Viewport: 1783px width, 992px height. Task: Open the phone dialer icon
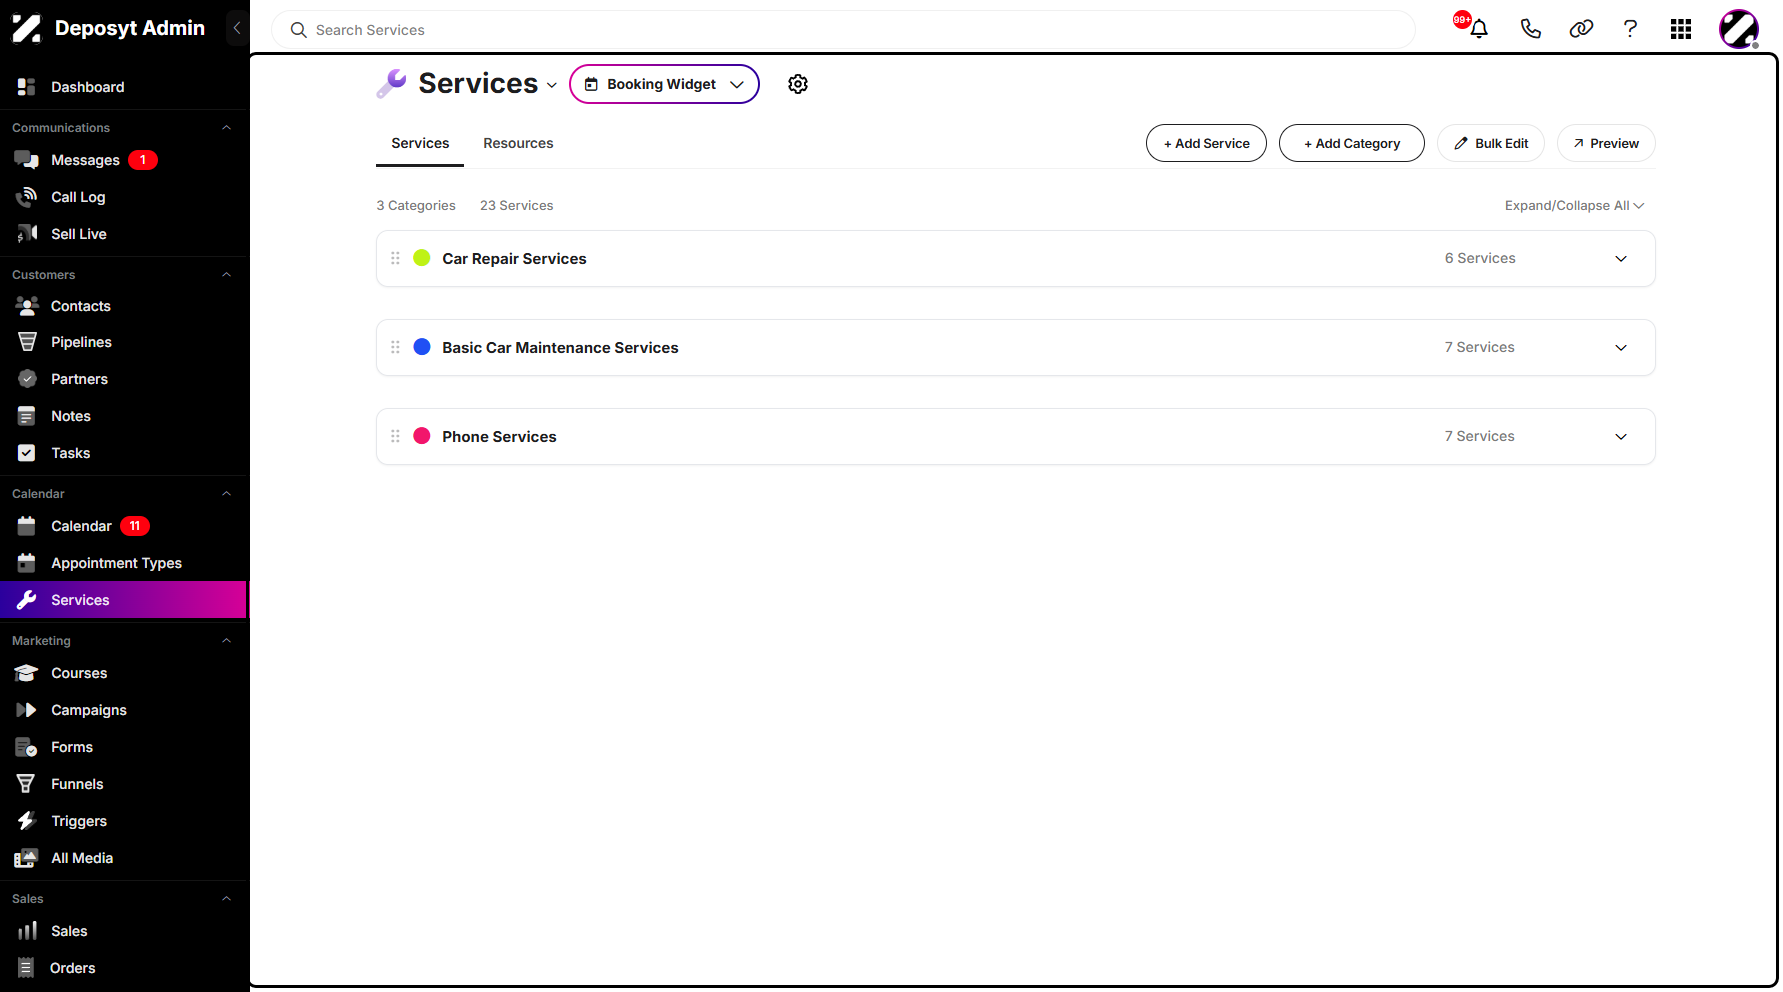click(x=1530, y=29)
